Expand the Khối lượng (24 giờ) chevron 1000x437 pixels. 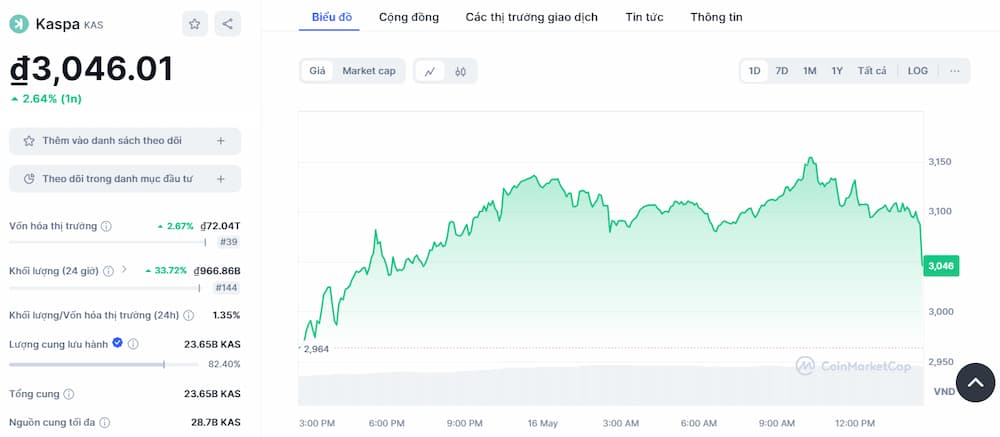[124, 270]
